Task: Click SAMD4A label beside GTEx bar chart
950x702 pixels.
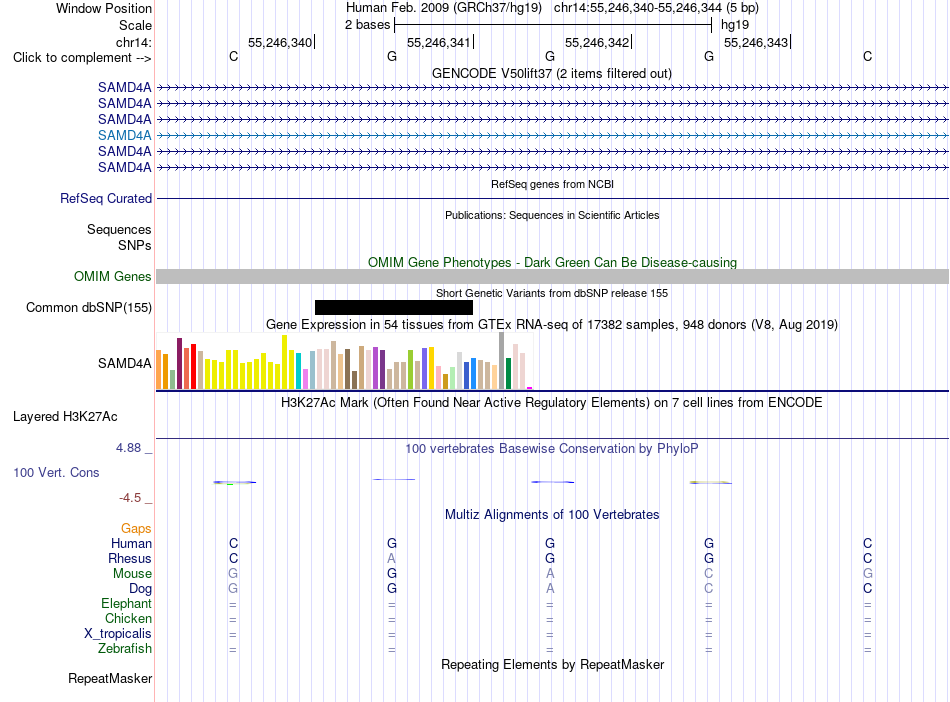Action: (124, 363)
